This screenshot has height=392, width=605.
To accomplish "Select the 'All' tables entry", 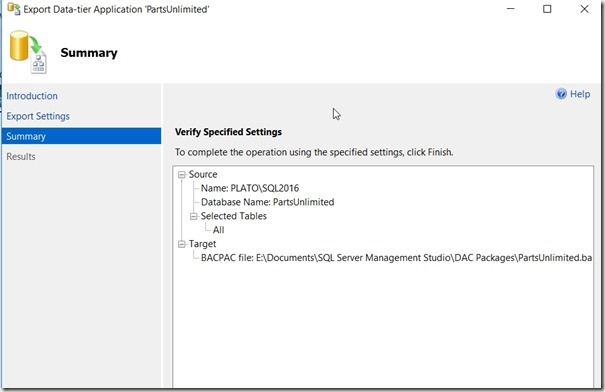I will click(x=218, y=230).
